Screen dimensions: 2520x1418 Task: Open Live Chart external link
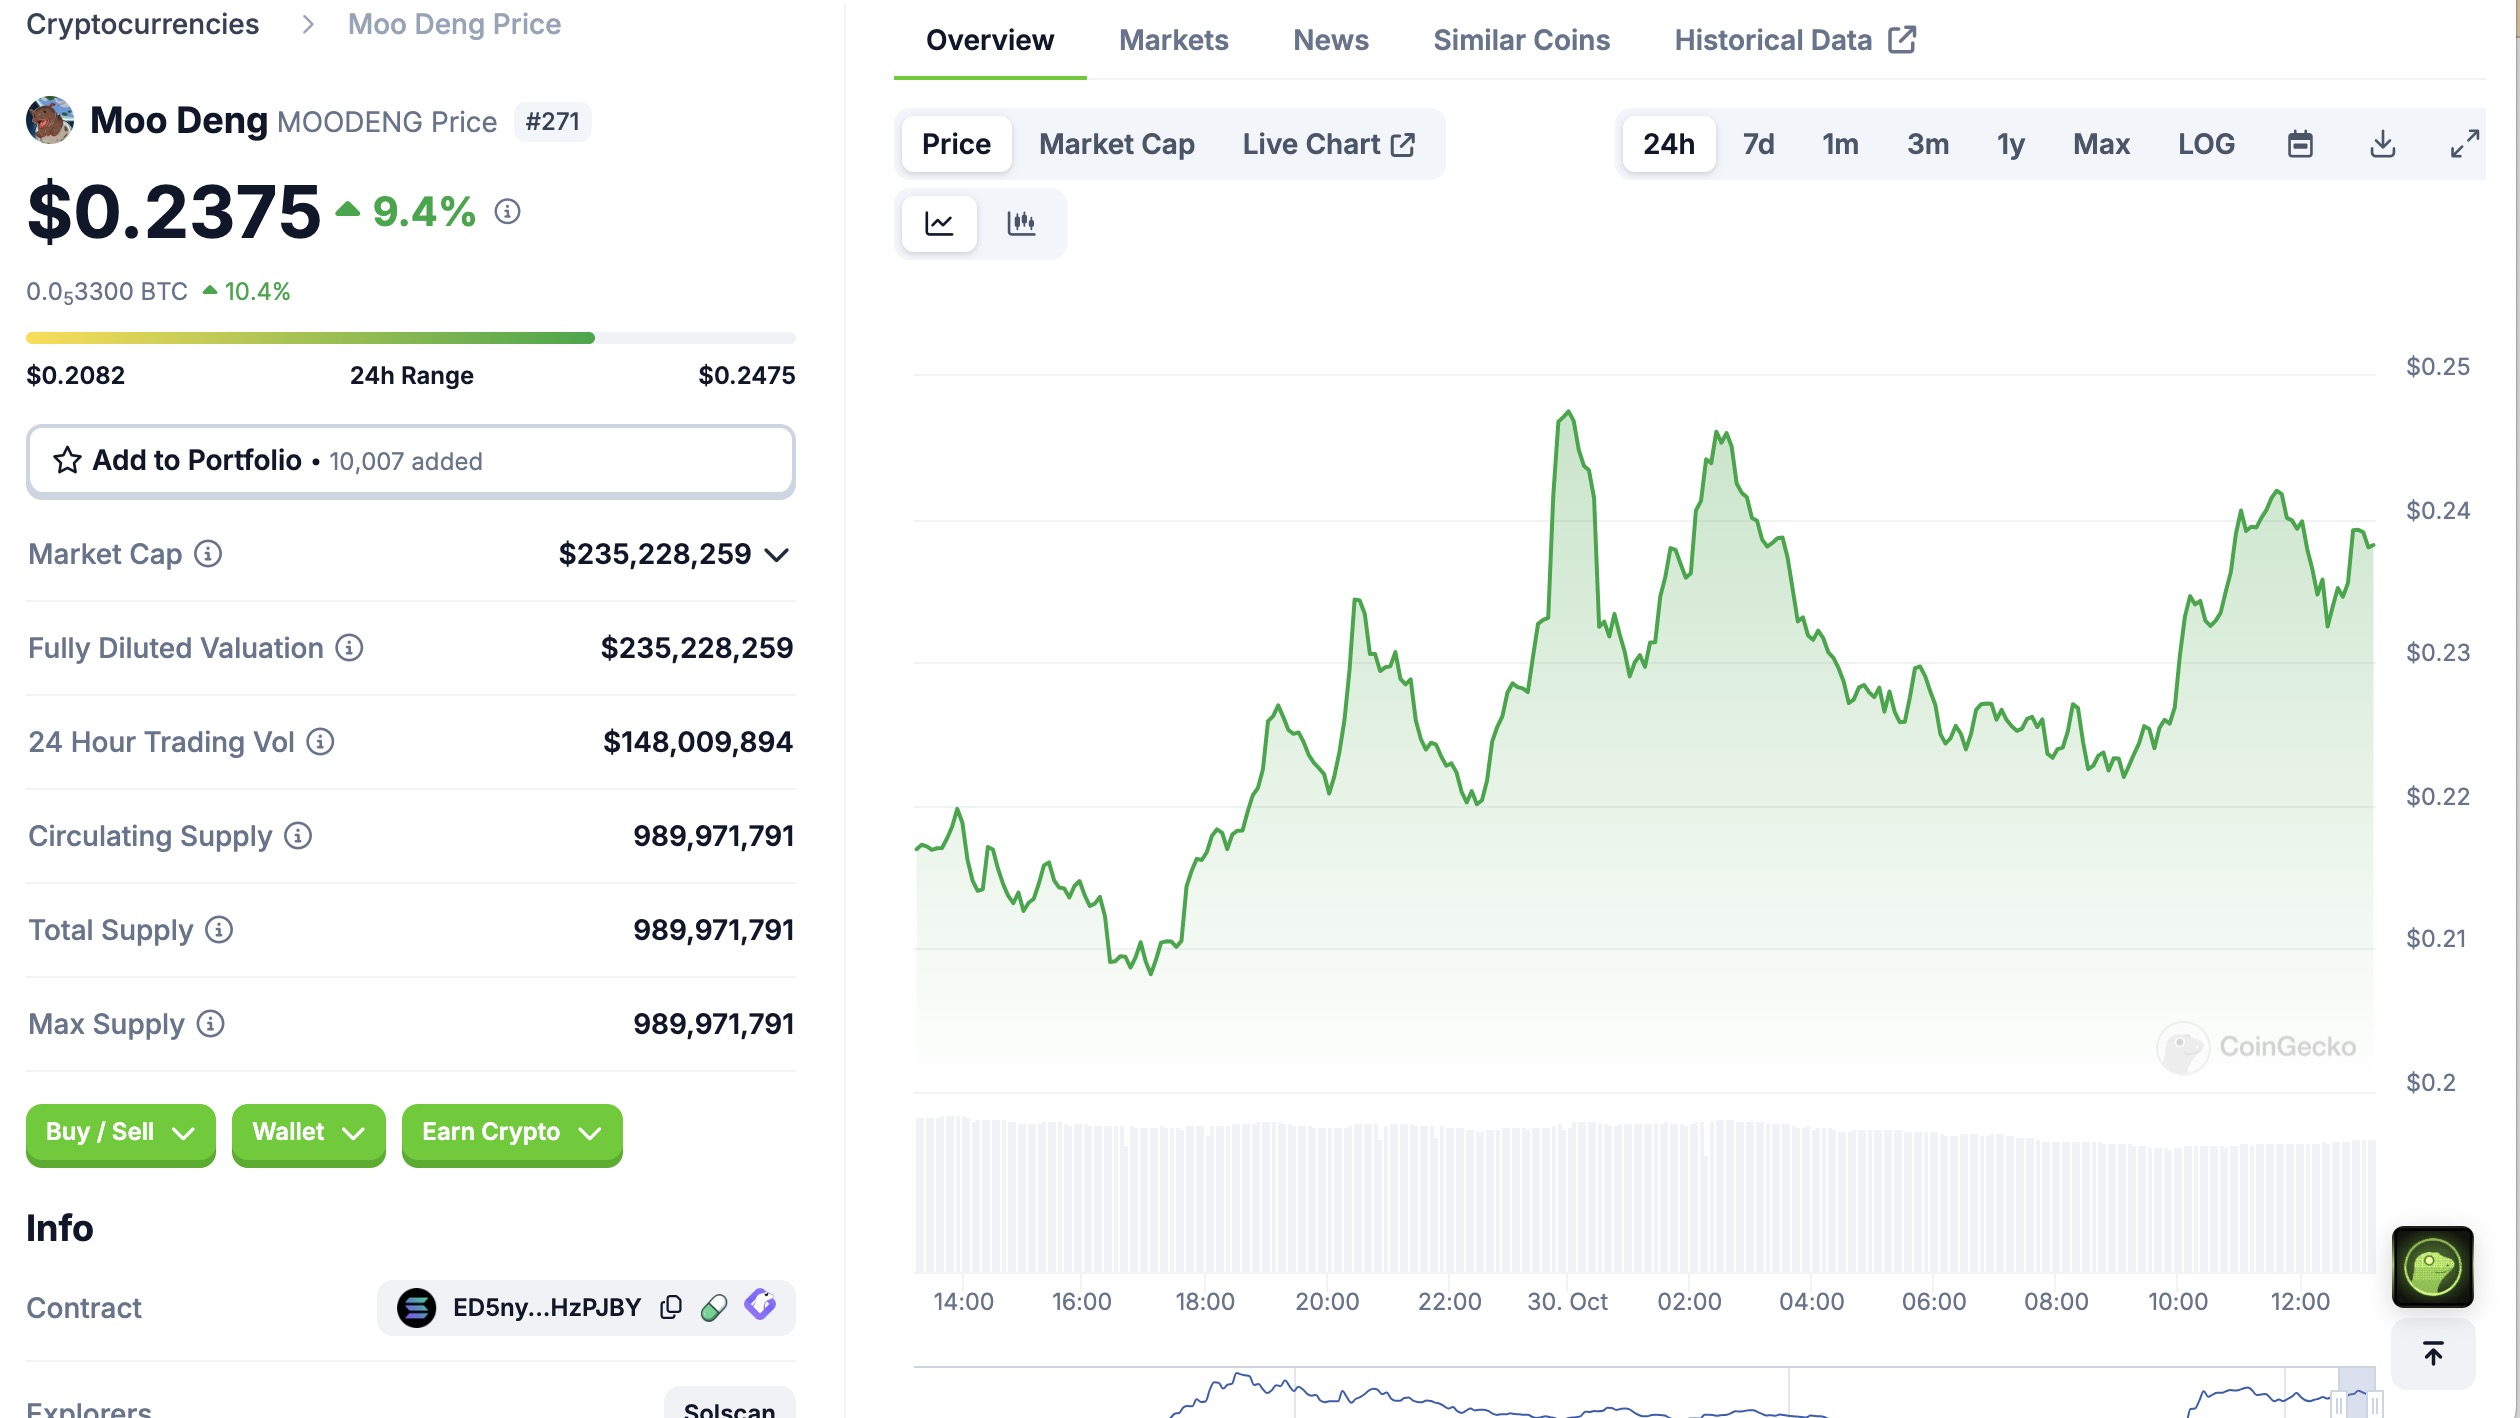pyautogui.click(x=1328, y=144)
